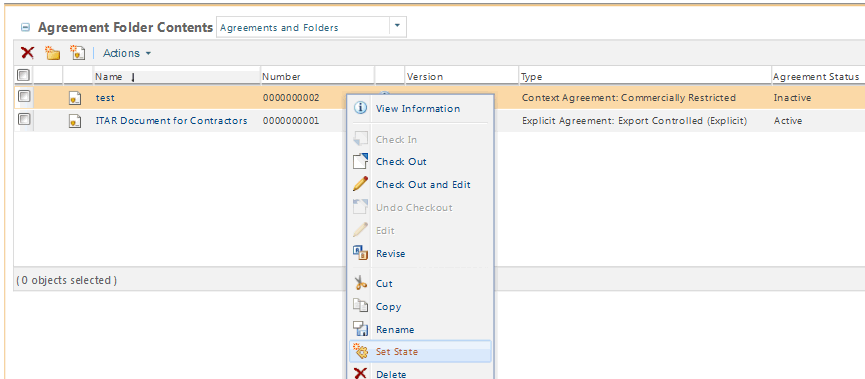
Task: Click the Rename icon in context menu
Action: [360, 329]
